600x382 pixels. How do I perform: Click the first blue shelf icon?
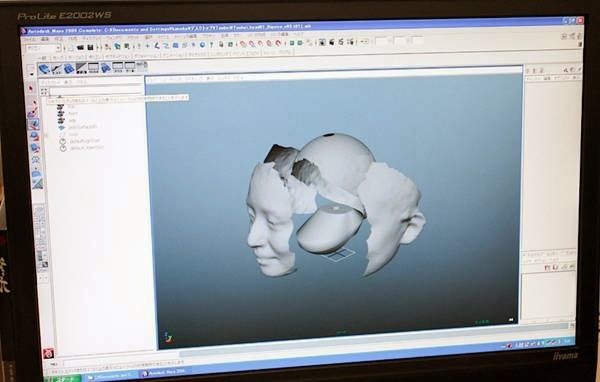44,69
